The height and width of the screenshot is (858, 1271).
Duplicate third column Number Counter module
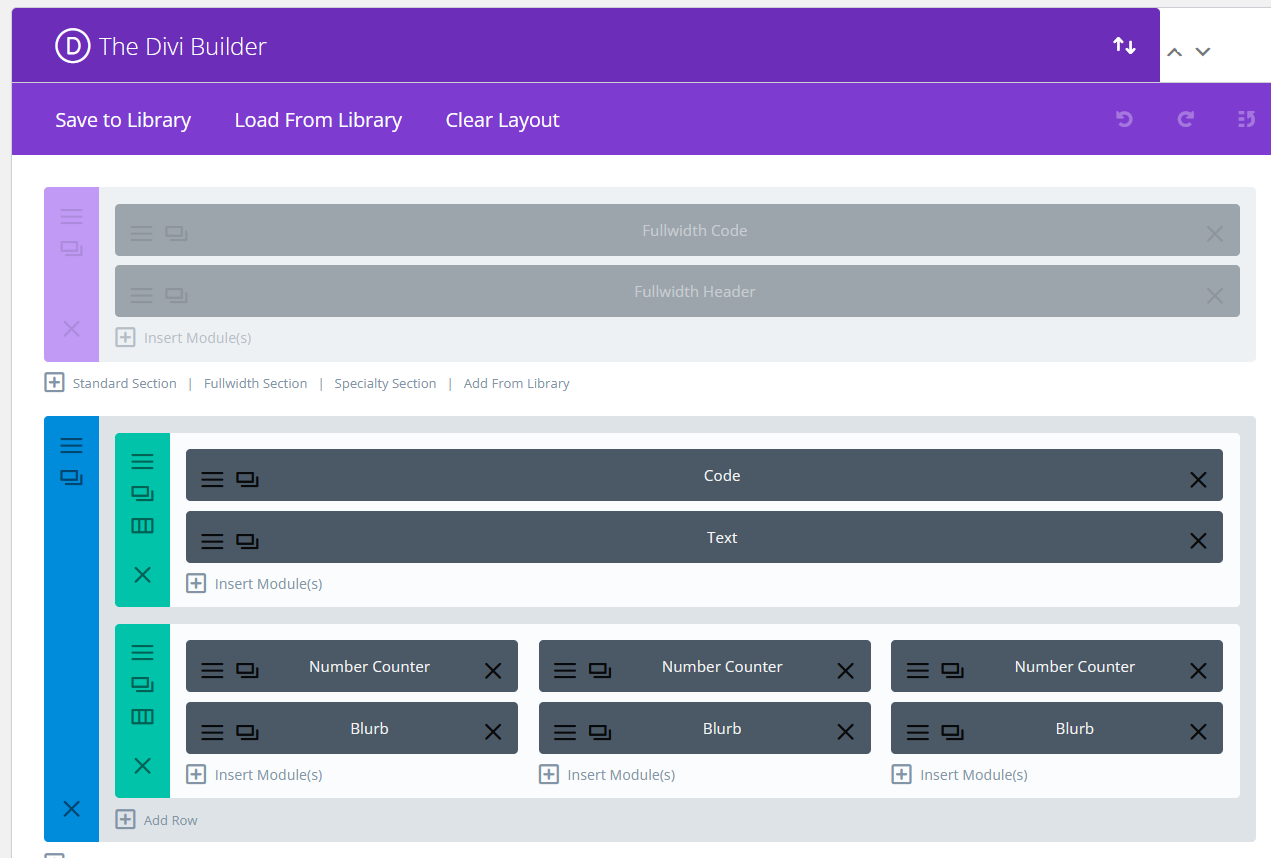[x=952, y=670]
